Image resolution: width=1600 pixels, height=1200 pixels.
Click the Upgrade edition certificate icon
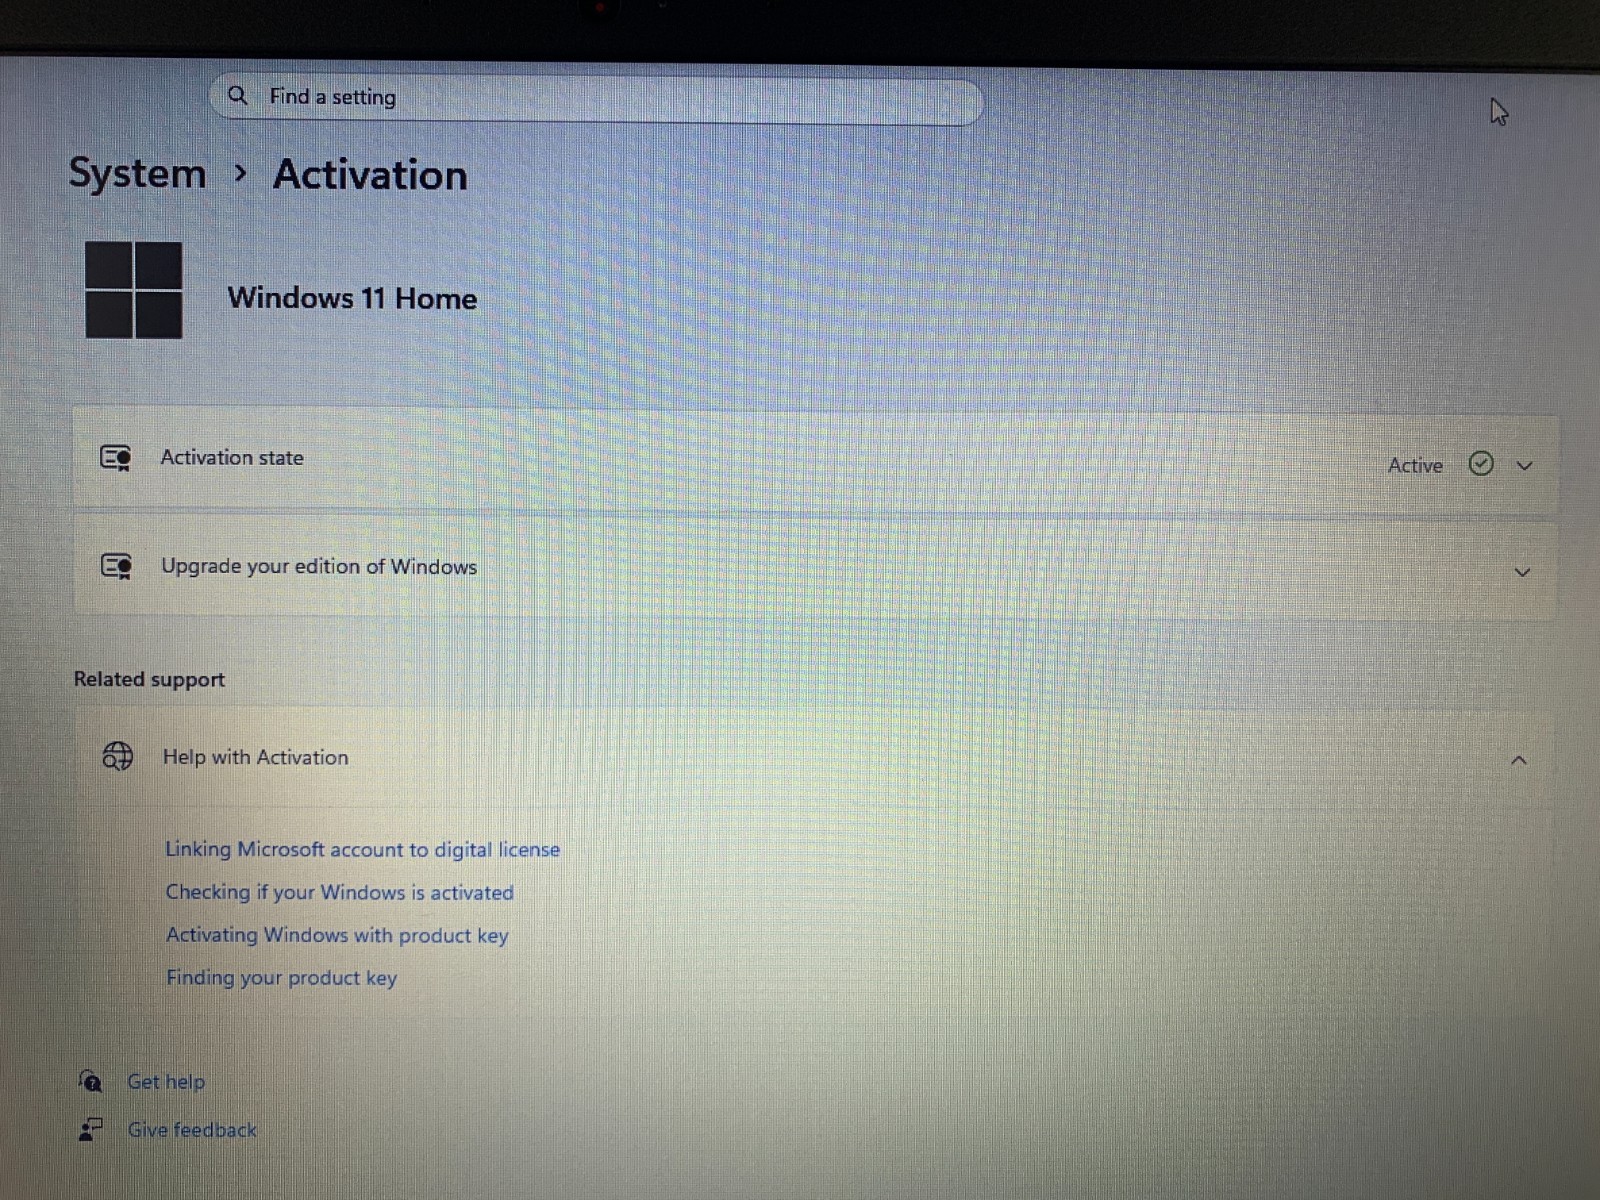(x=116, y=567)
